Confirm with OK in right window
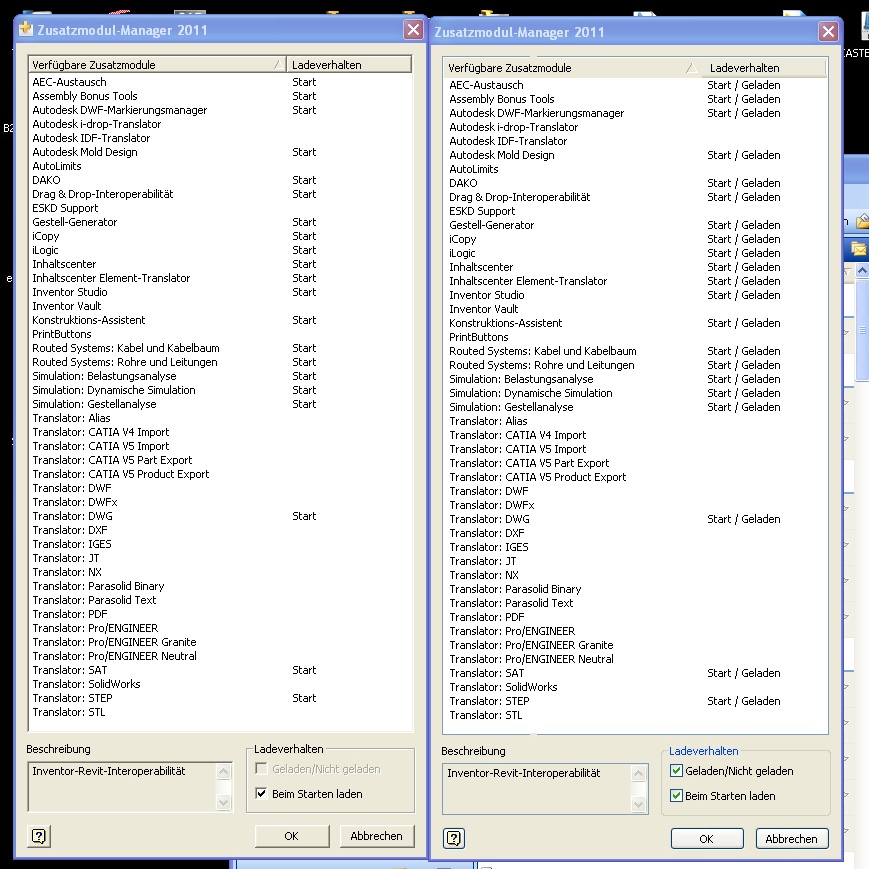The width and height of the screenshot is (869, 869). 707,839
